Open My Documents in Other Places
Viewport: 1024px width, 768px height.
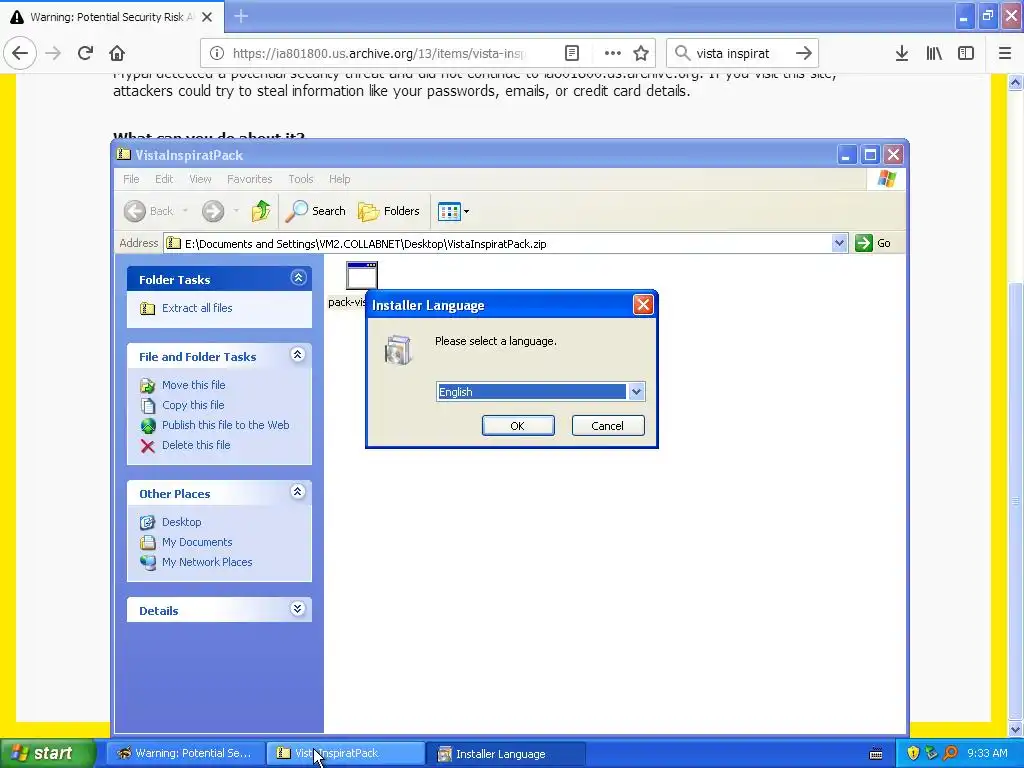point(197,542)
